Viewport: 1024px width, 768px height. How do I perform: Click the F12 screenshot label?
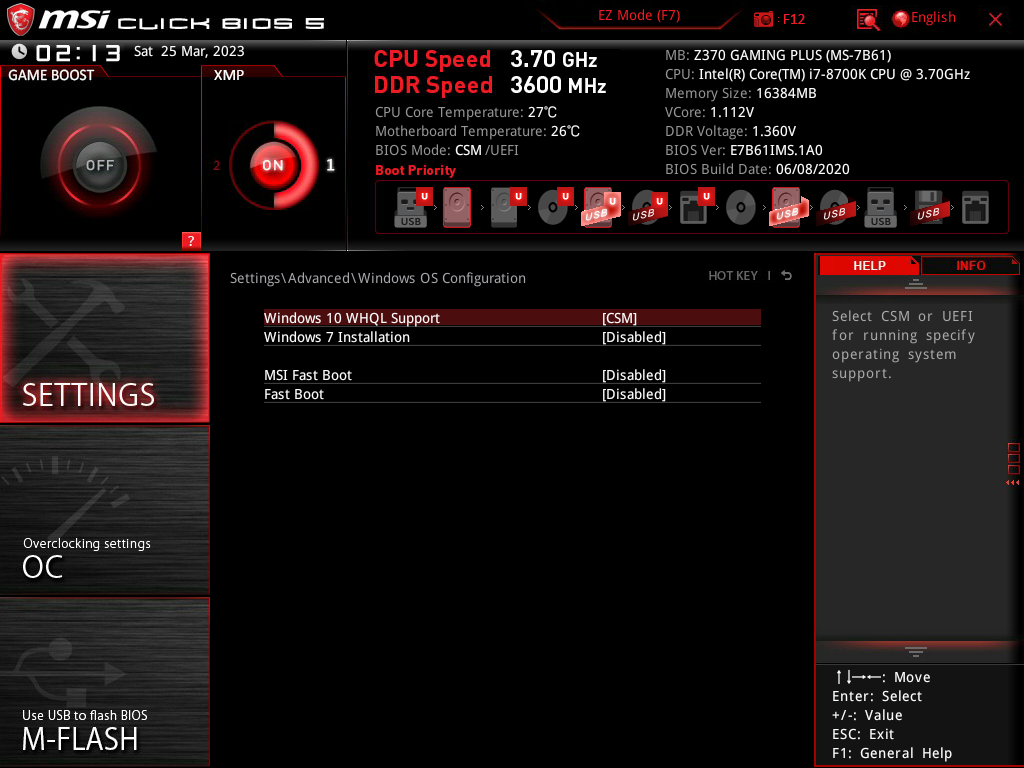pyautogui.click(x=793, y=19)
